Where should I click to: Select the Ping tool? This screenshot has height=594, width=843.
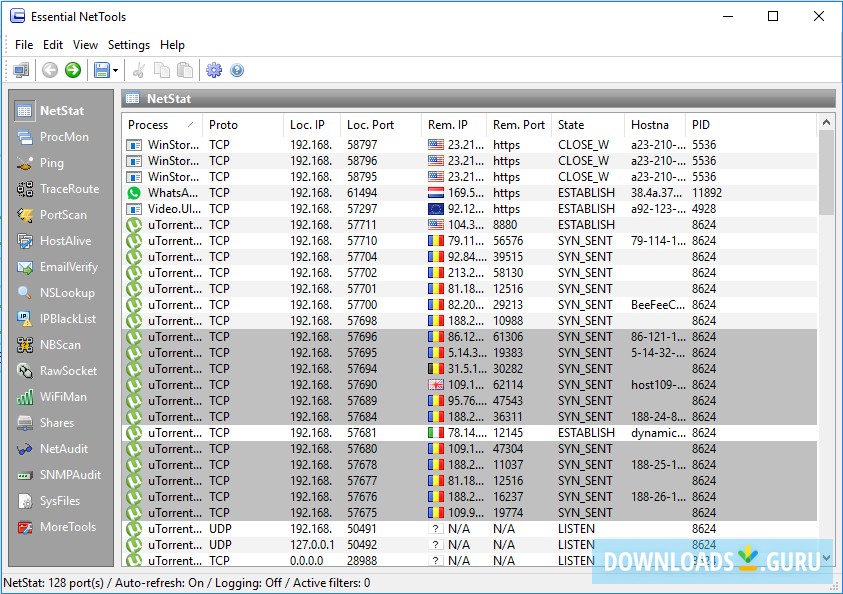pyautogui.click(x=50, y=163)
